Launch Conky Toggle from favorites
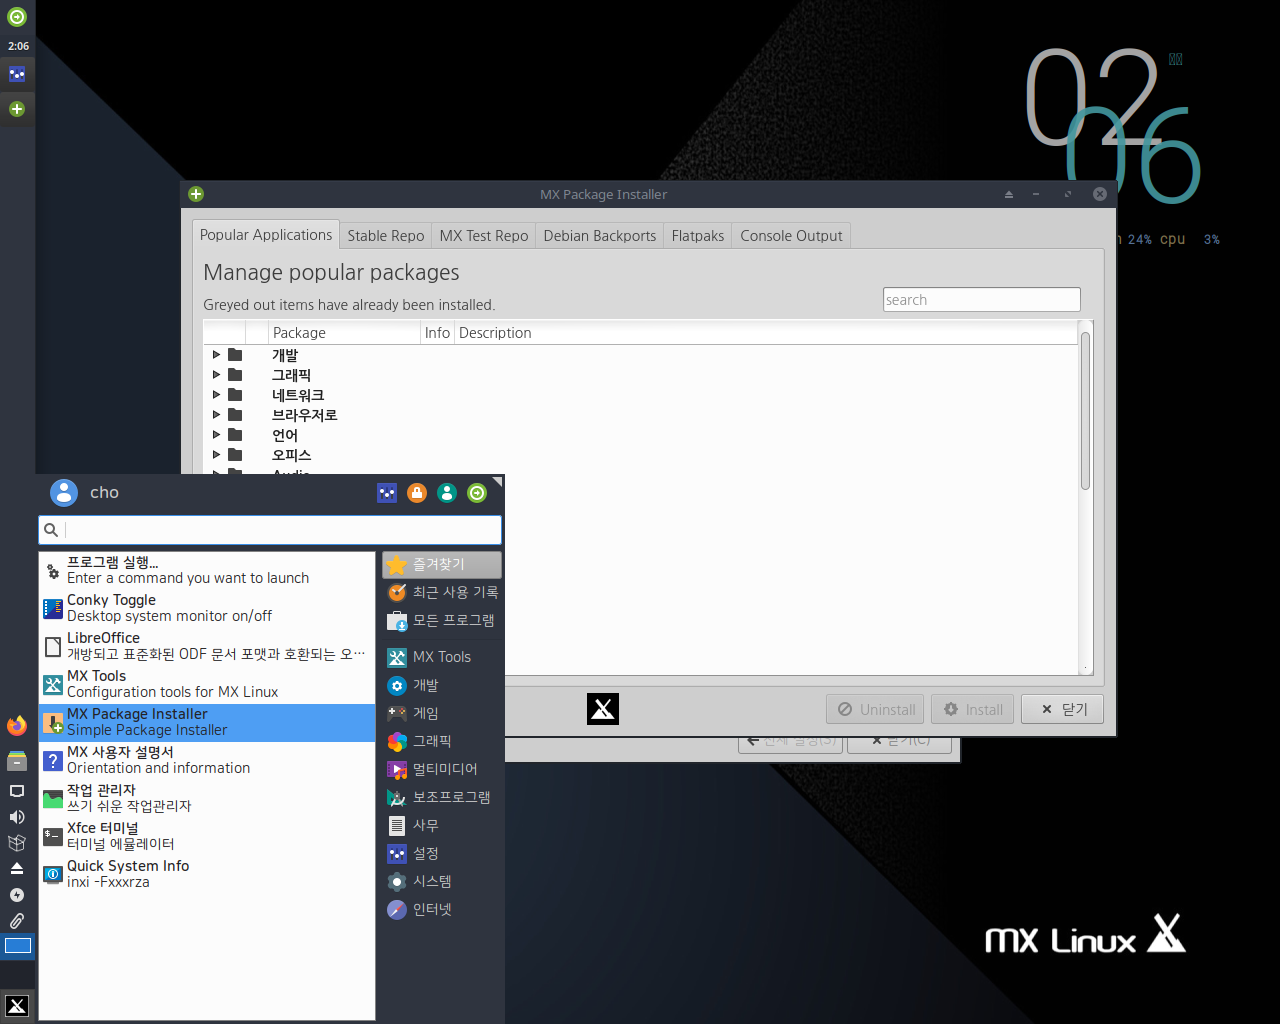Viewport: 1280px width, 1024px height. click(207, 608)
